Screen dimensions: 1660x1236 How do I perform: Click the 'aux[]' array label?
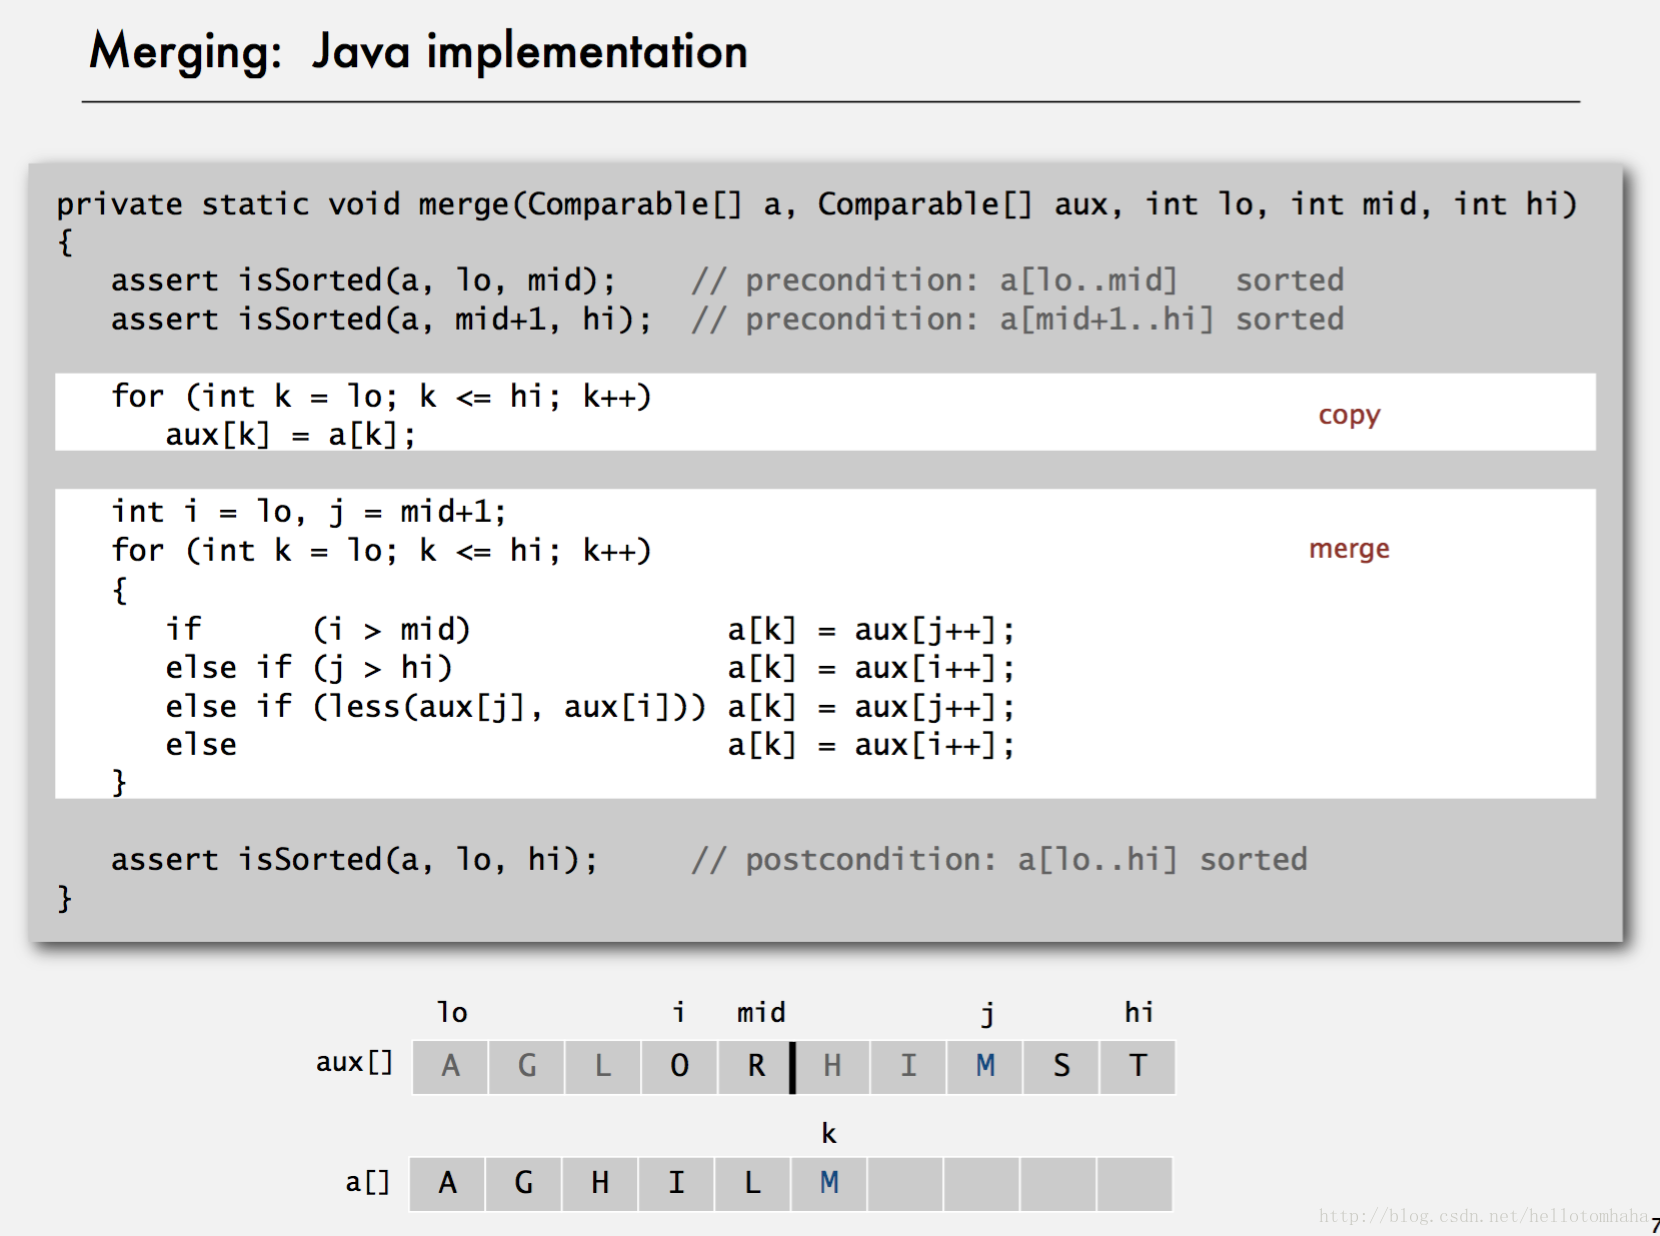[354, 1062]
